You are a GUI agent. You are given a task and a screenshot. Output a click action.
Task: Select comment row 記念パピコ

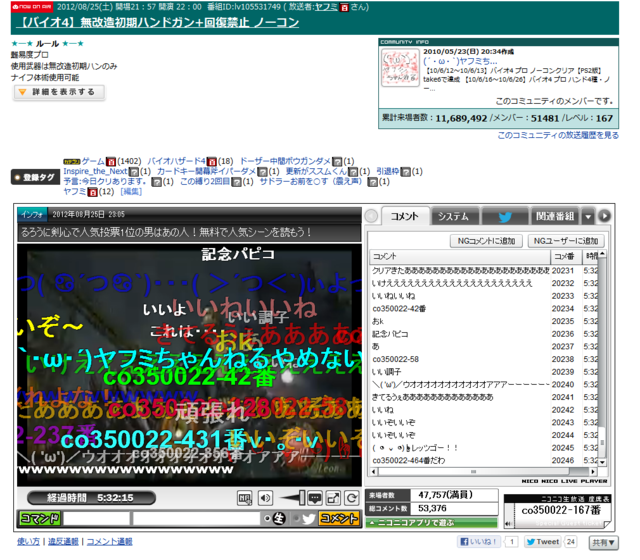(484, 334)
